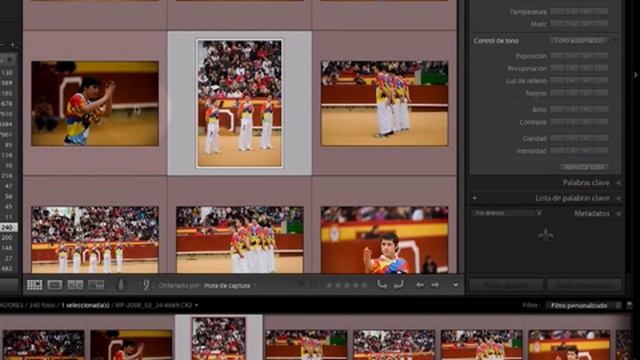Screen dimensions: 640x360
Task: Increase Claridad with rightmost step button
Action: pyautogui.click(x=601, y=138)
